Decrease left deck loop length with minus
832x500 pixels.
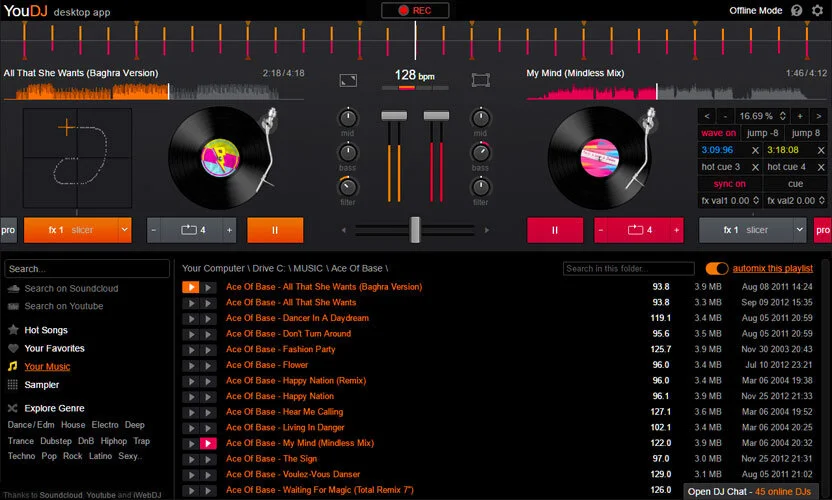(154, 230)
